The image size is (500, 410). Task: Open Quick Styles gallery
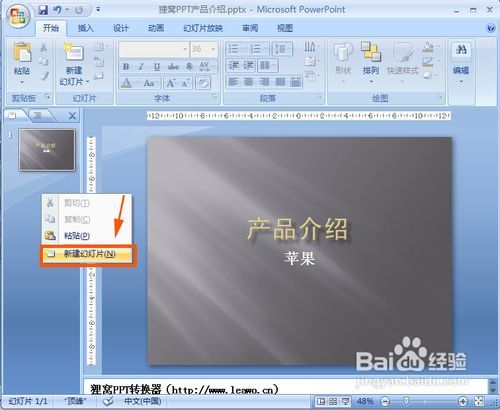[403, 61]
